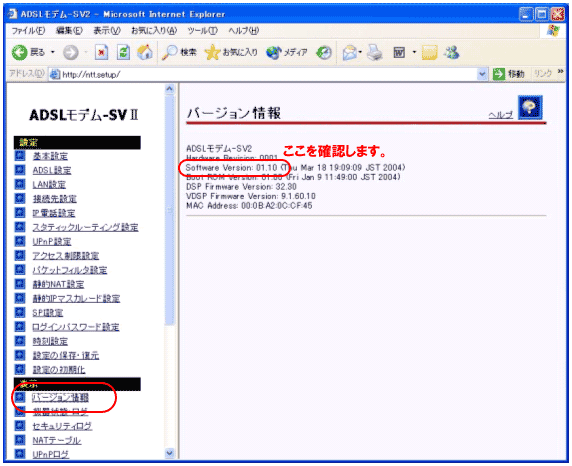Click the bullet icon beside NATテーブル
572x466 pixels.
click(20, 440)
